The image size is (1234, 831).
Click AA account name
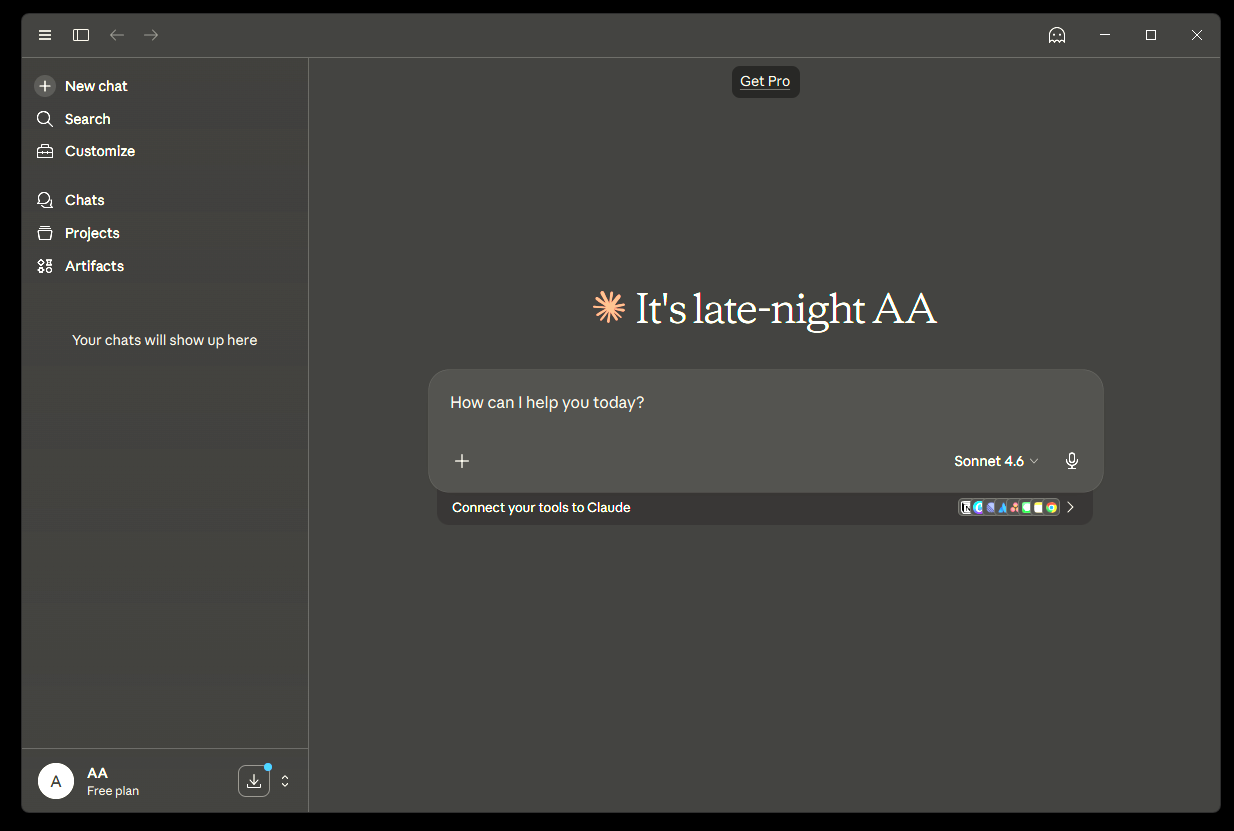(x=97, y=773)
